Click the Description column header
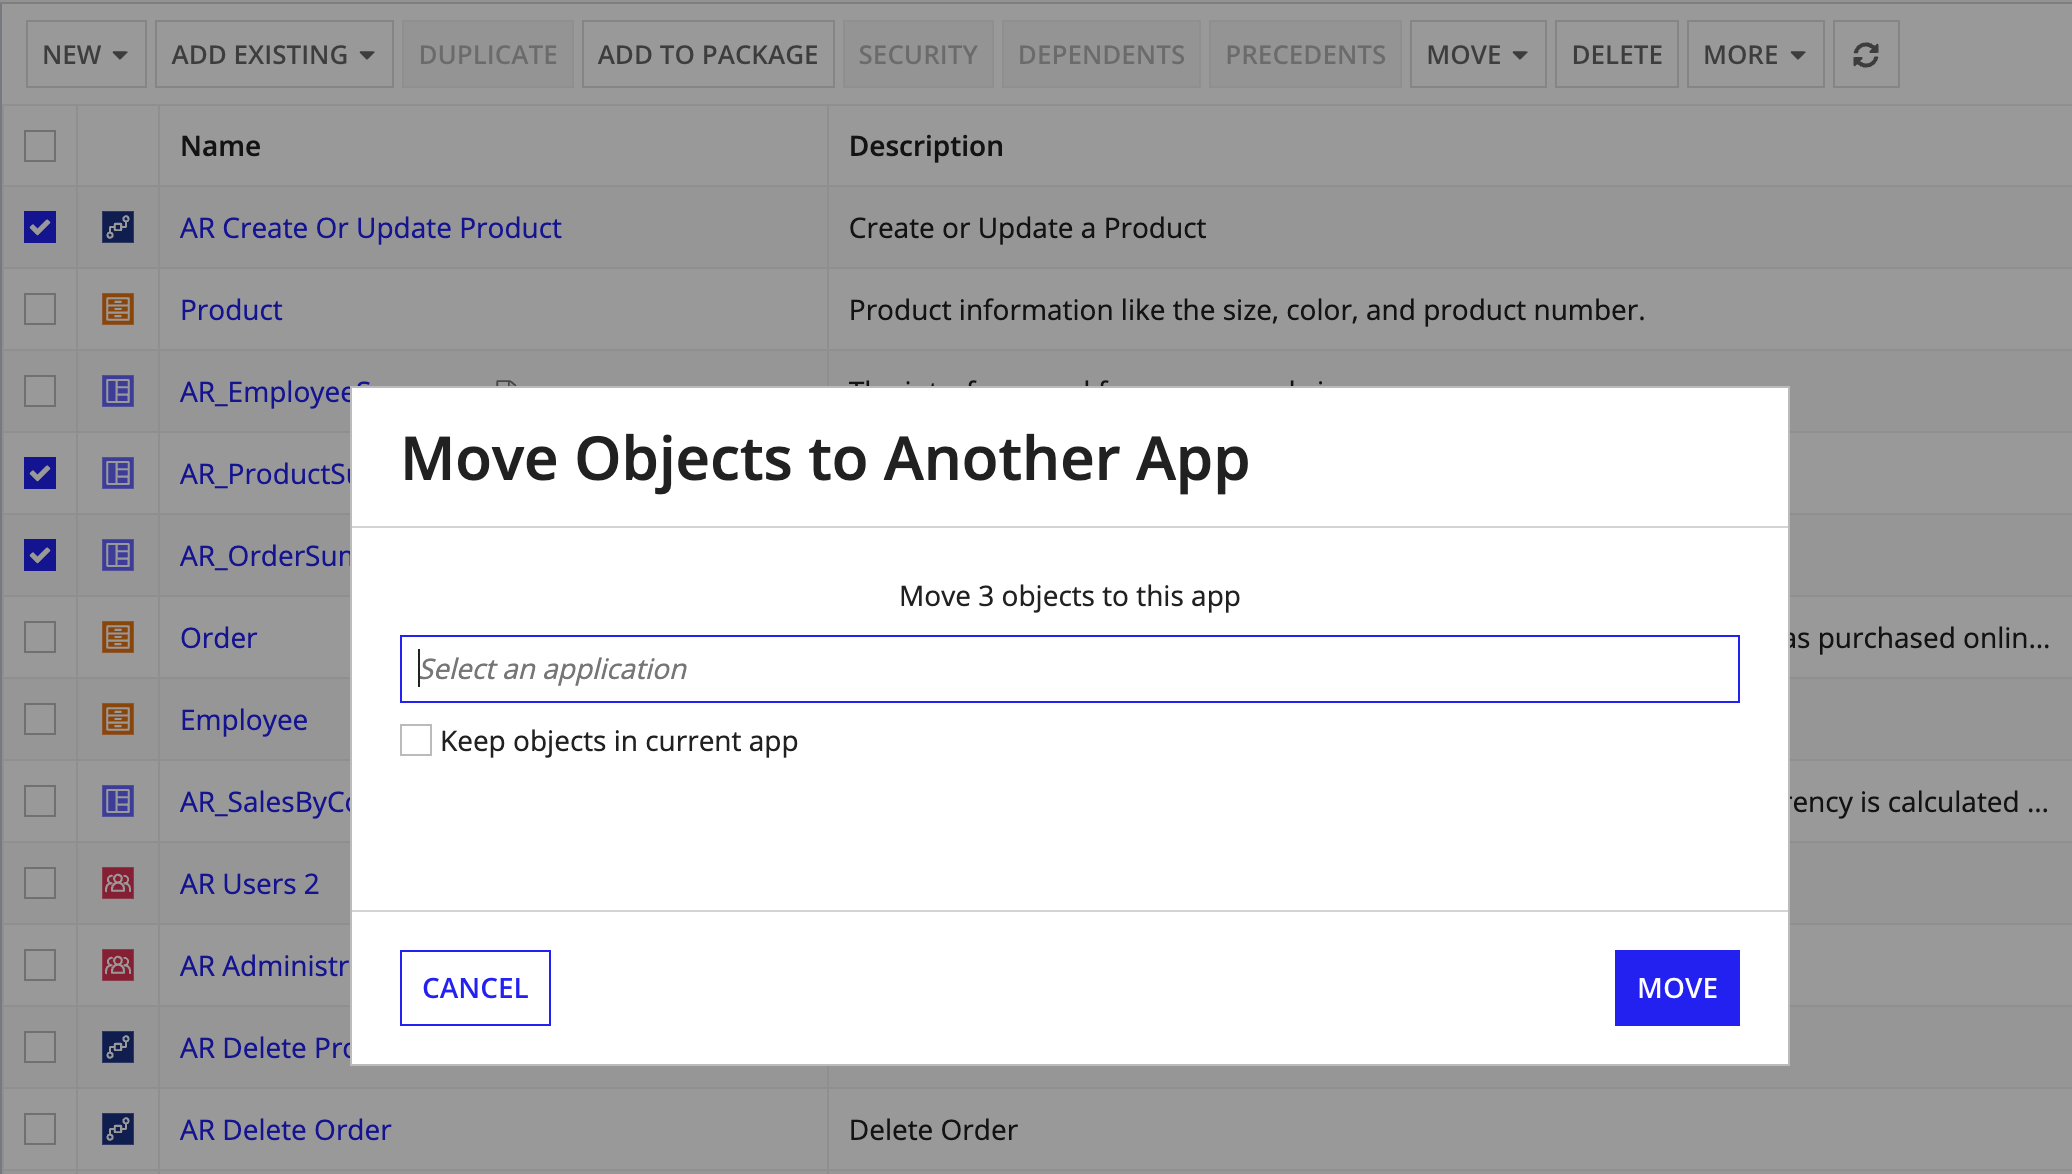This screenshot has height=1174, width=2072. point(926,146)
